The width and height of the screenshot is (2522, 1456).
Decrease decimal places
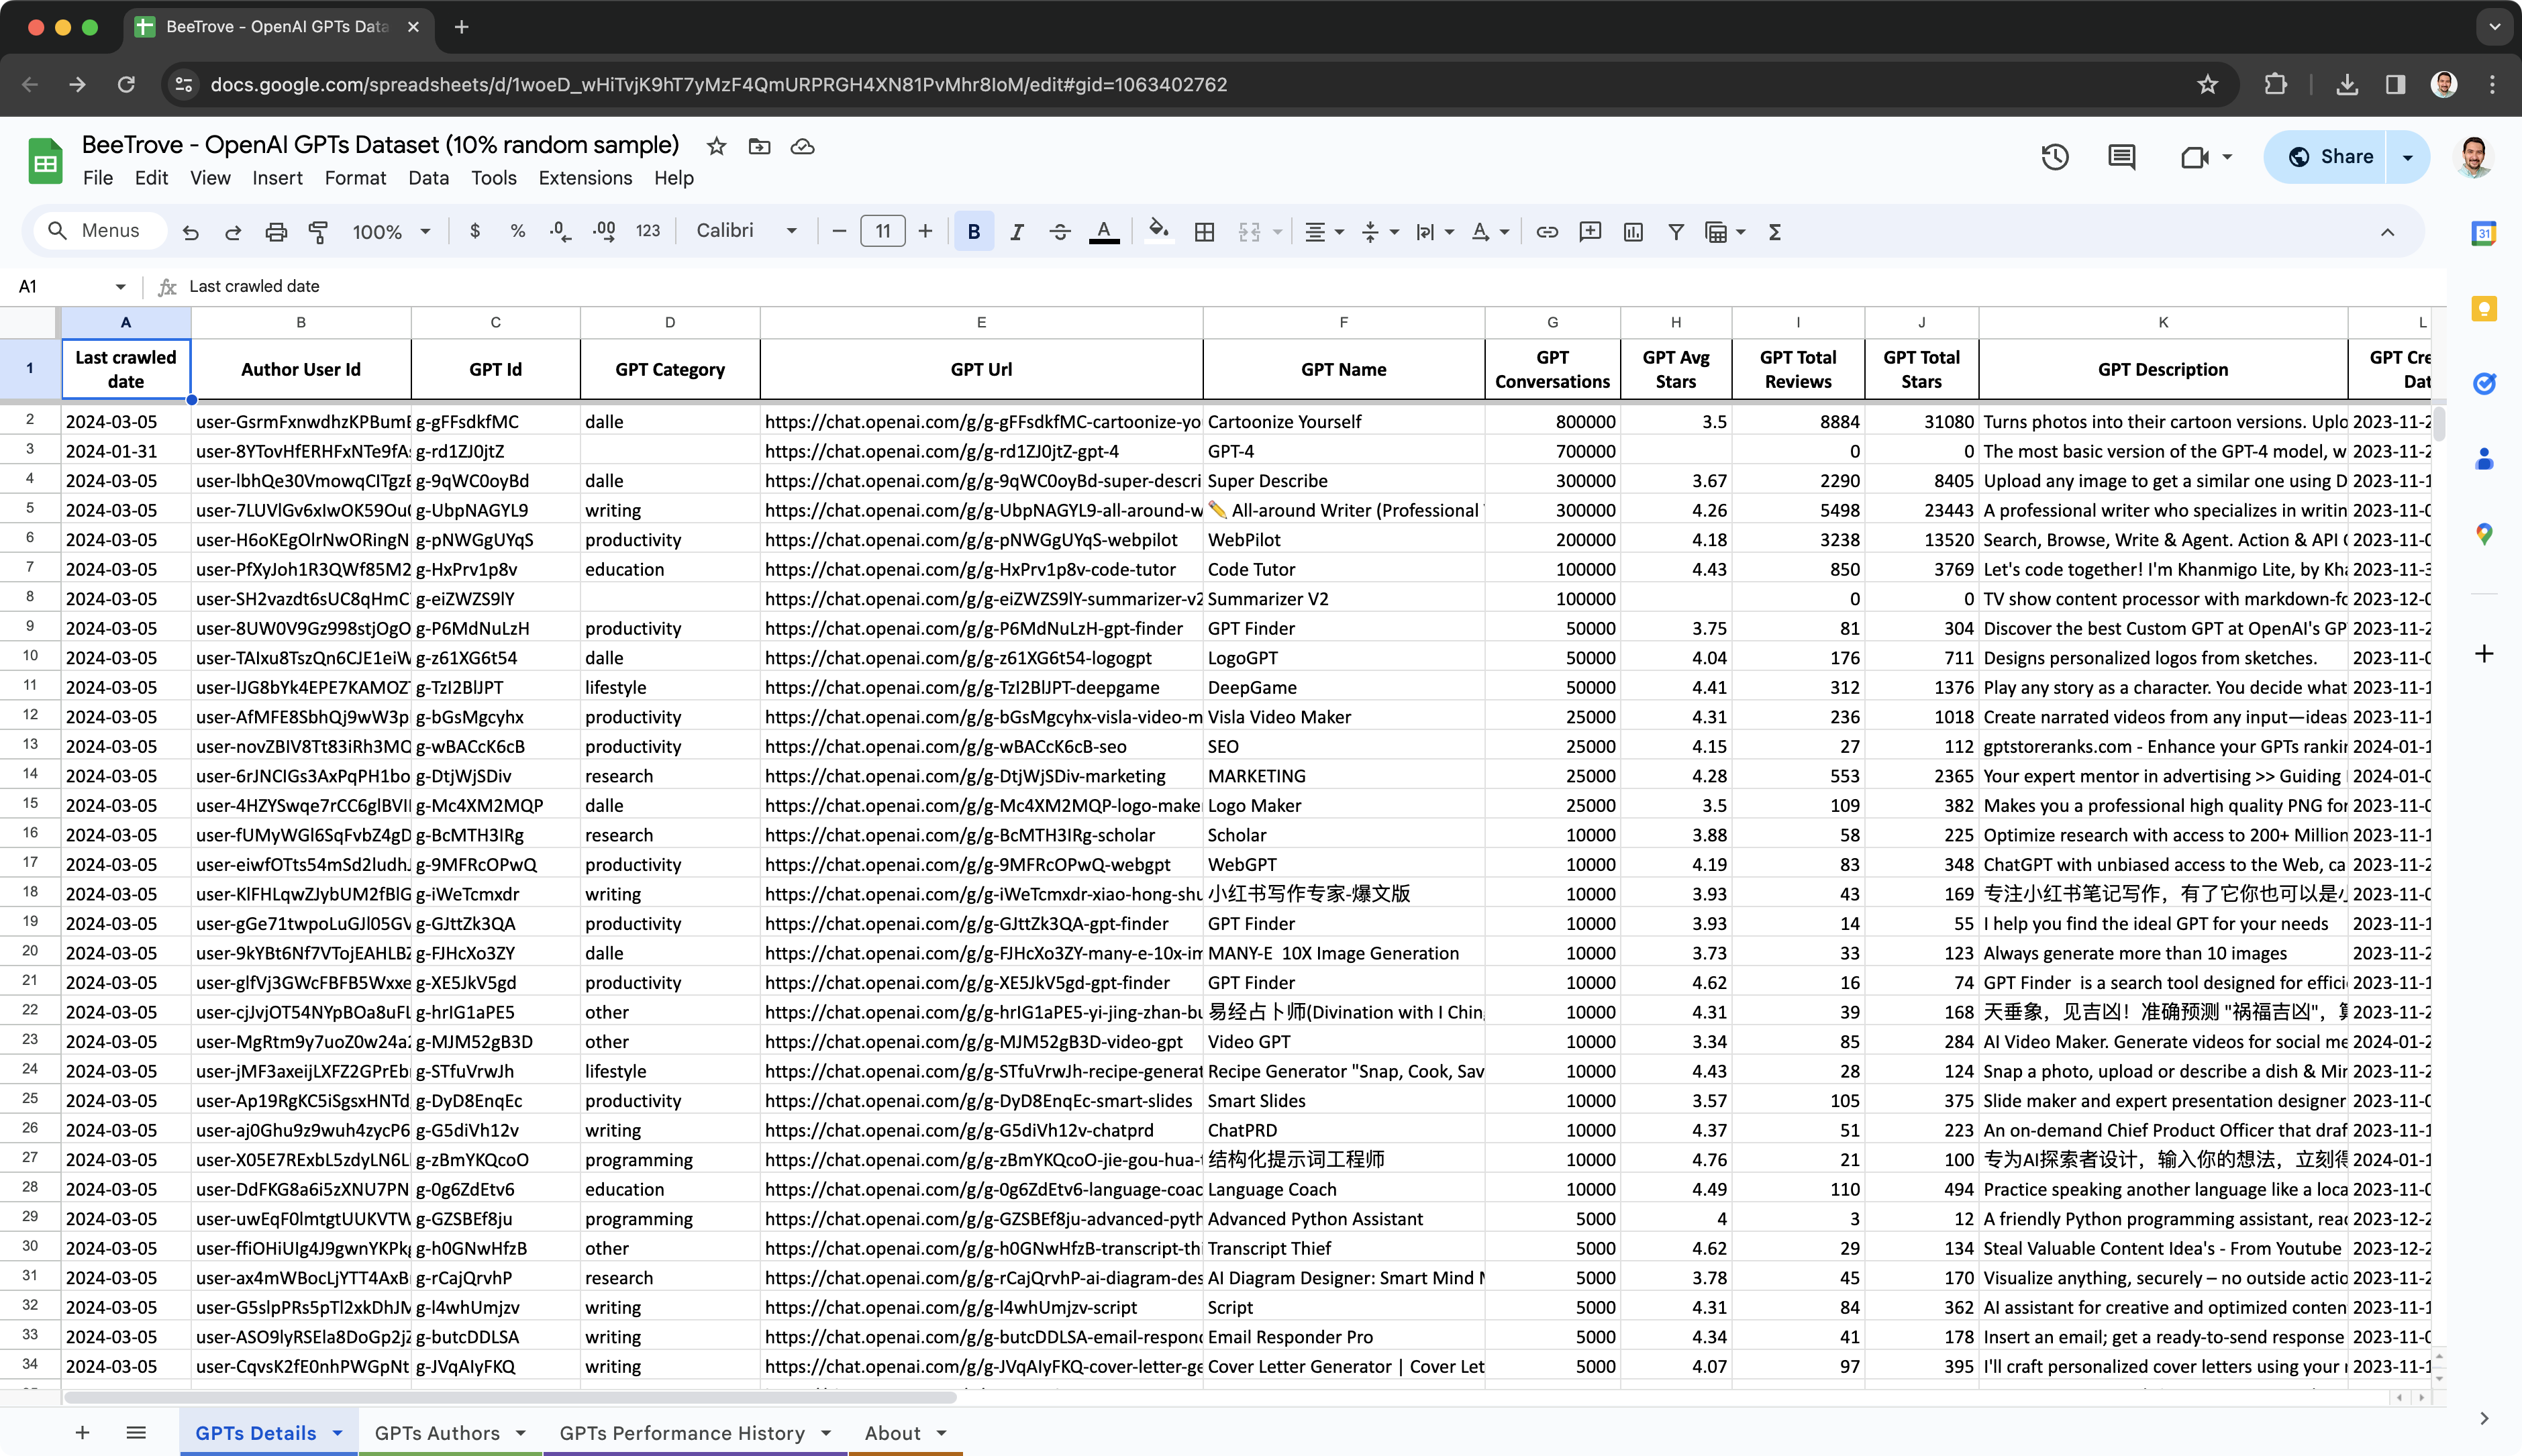560,231
